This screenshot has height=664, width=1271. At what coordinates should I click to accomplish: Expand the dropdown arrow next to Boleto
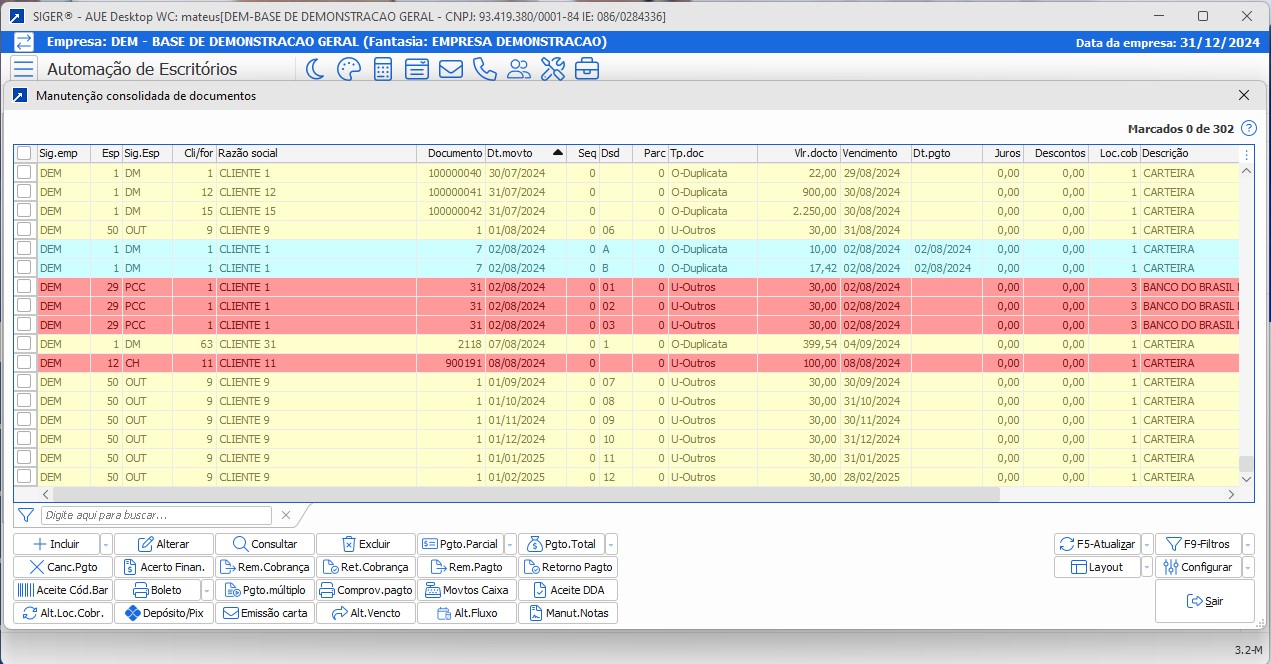[207, 590]
